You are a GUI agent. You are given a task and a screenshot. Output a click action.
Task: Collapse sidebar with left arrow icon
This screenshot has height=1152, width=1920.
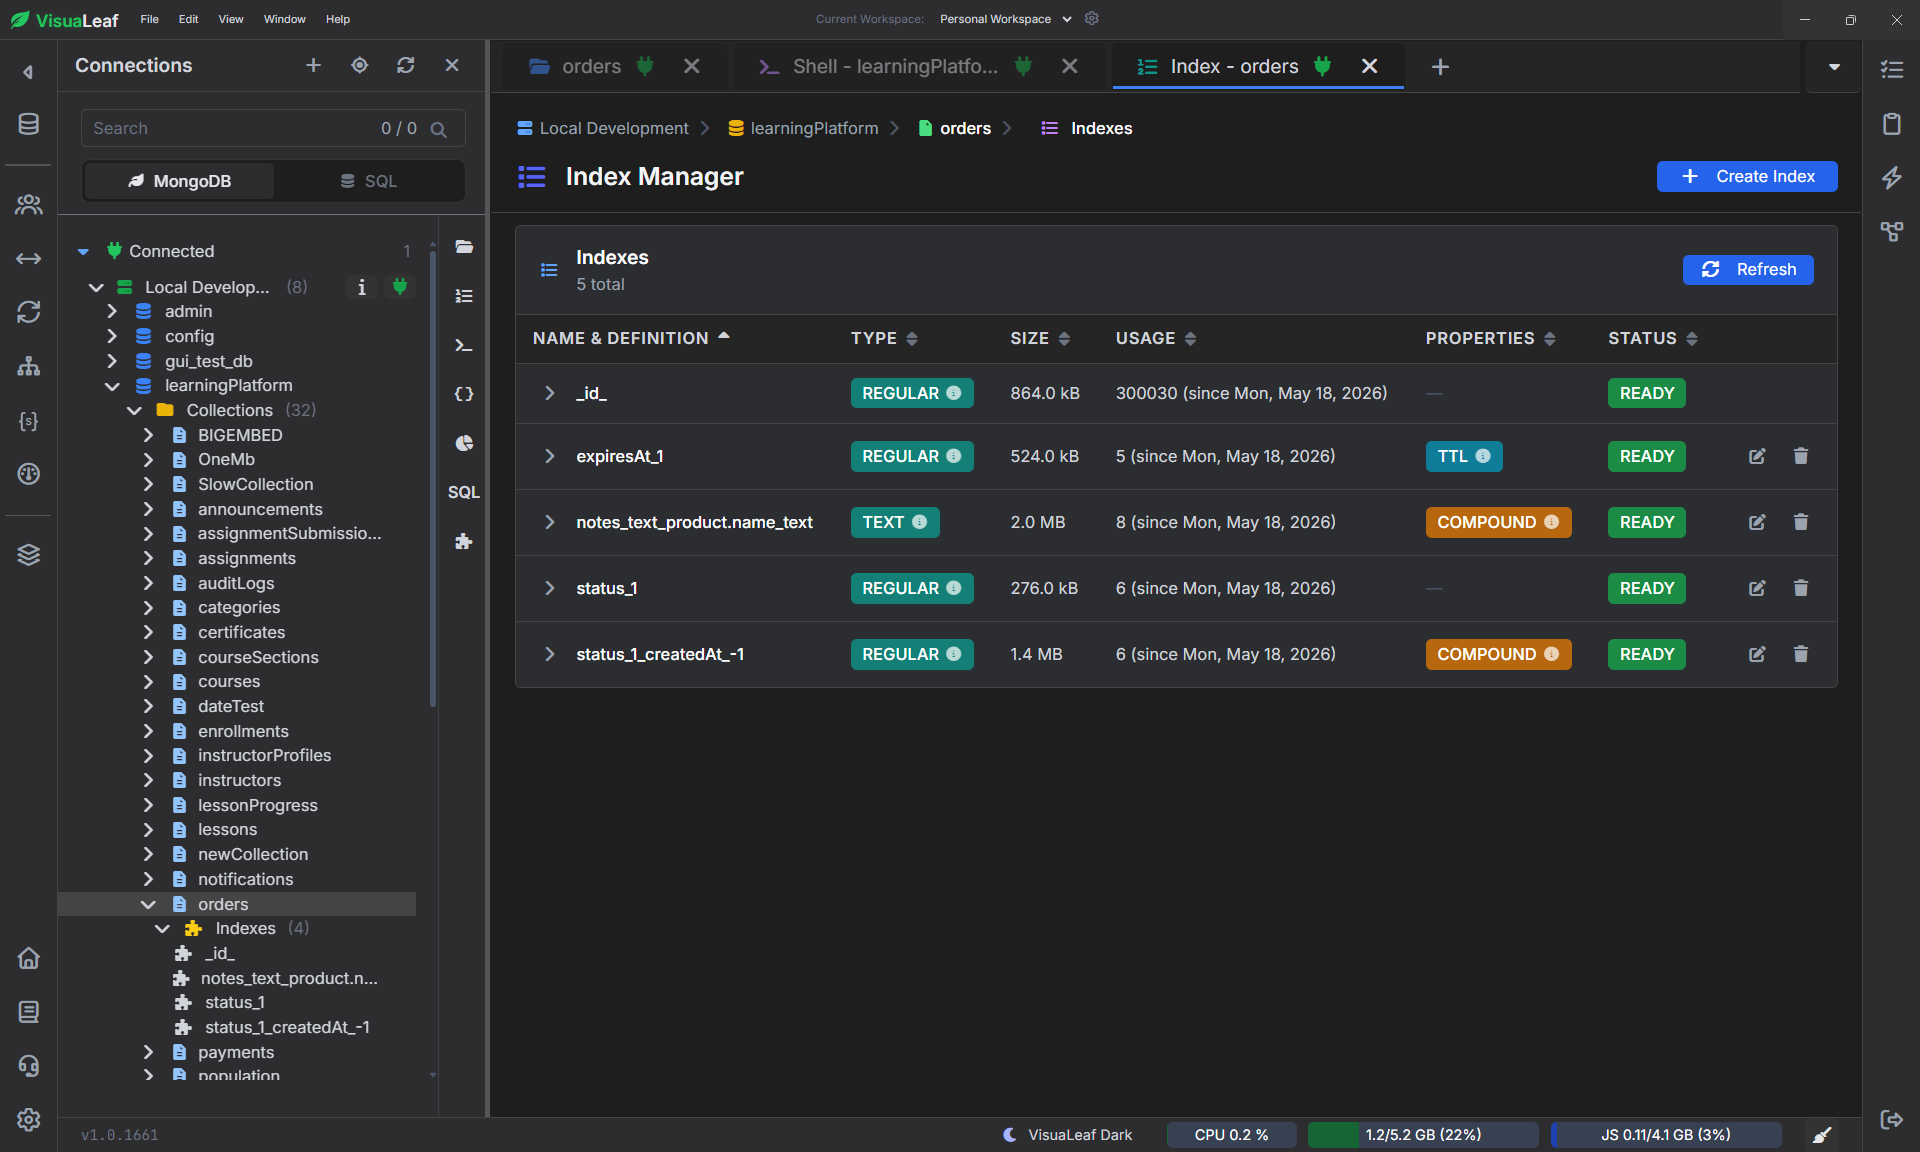(28, 72)
